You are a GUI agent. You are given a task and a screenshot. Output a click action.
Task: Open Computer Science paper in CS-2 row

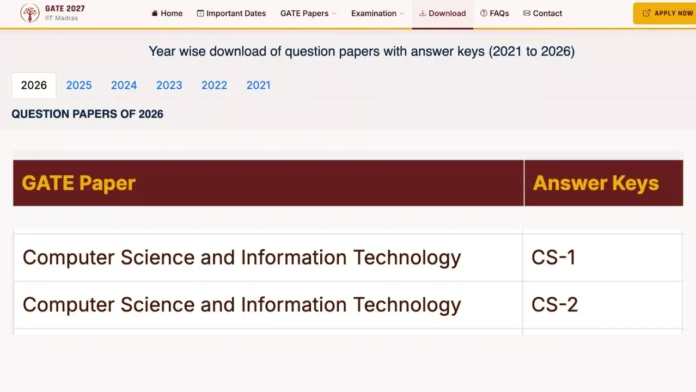tap(242, 305)
